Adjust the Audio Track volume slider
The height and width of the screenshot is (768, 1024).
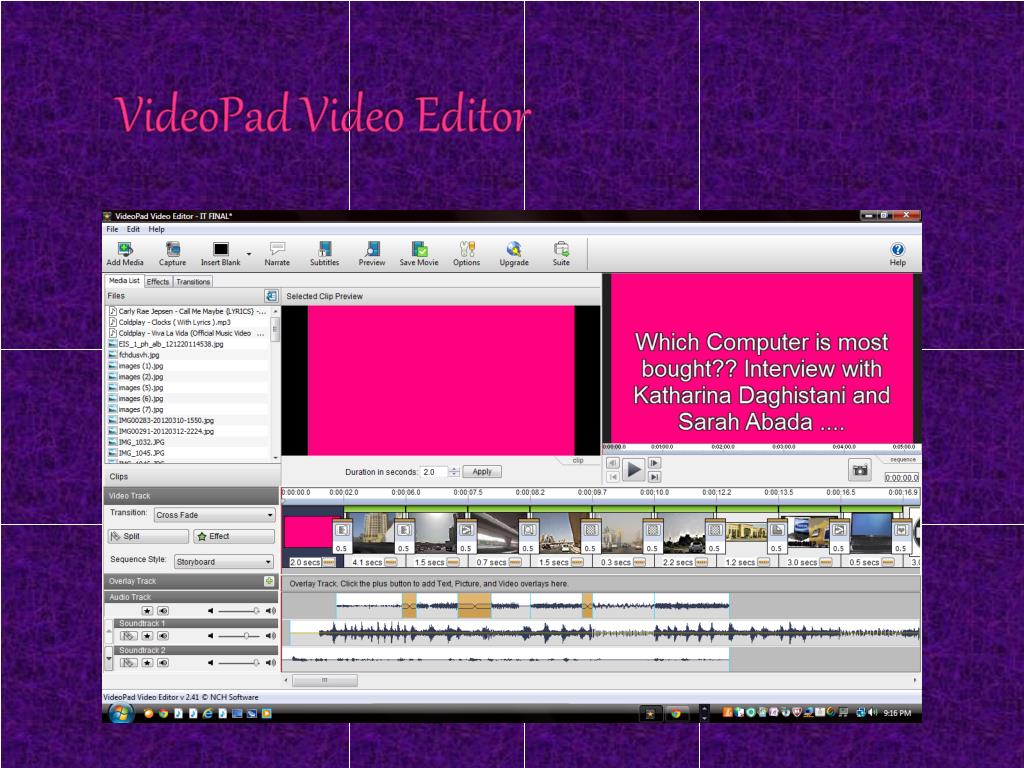click(x=238, y=611)
